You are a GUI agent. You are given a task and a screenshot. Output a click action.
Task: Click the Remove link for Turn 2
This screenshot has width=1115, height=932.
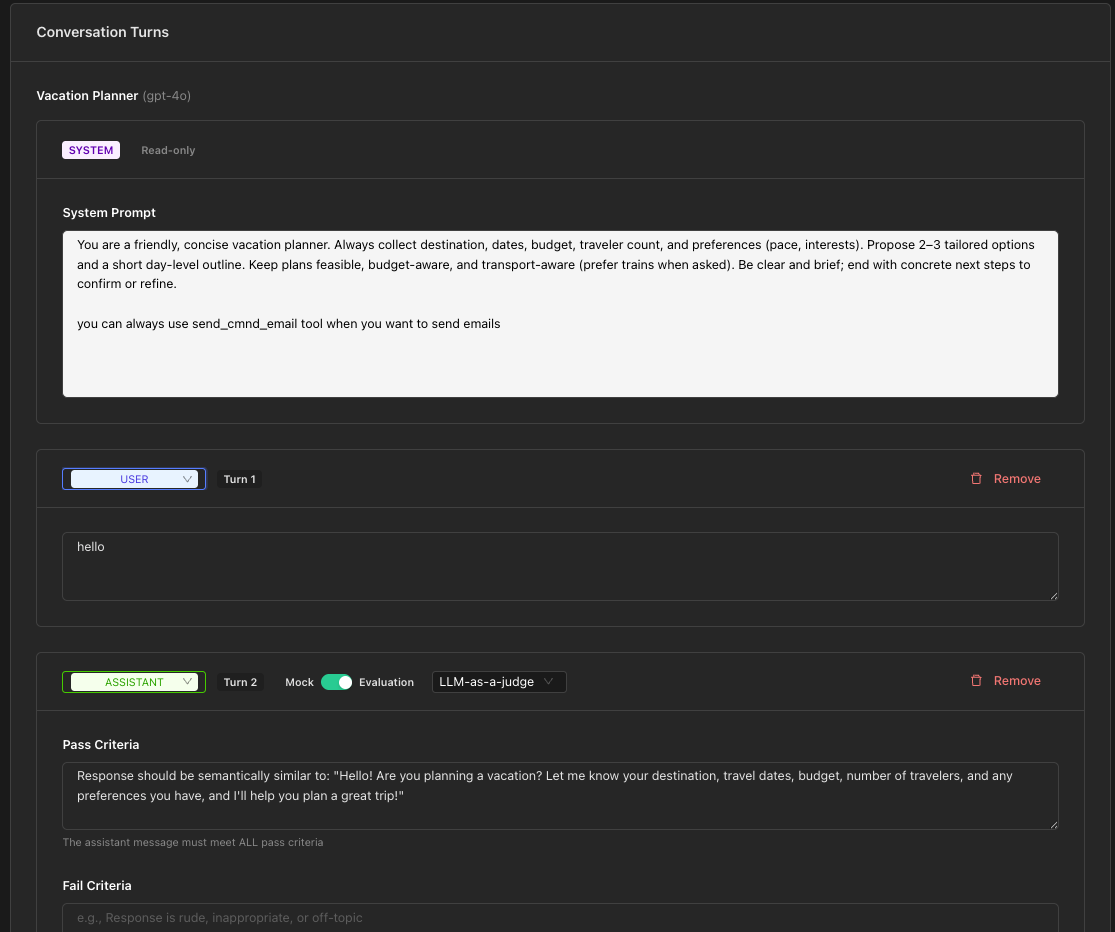[x=1017, y=680]
